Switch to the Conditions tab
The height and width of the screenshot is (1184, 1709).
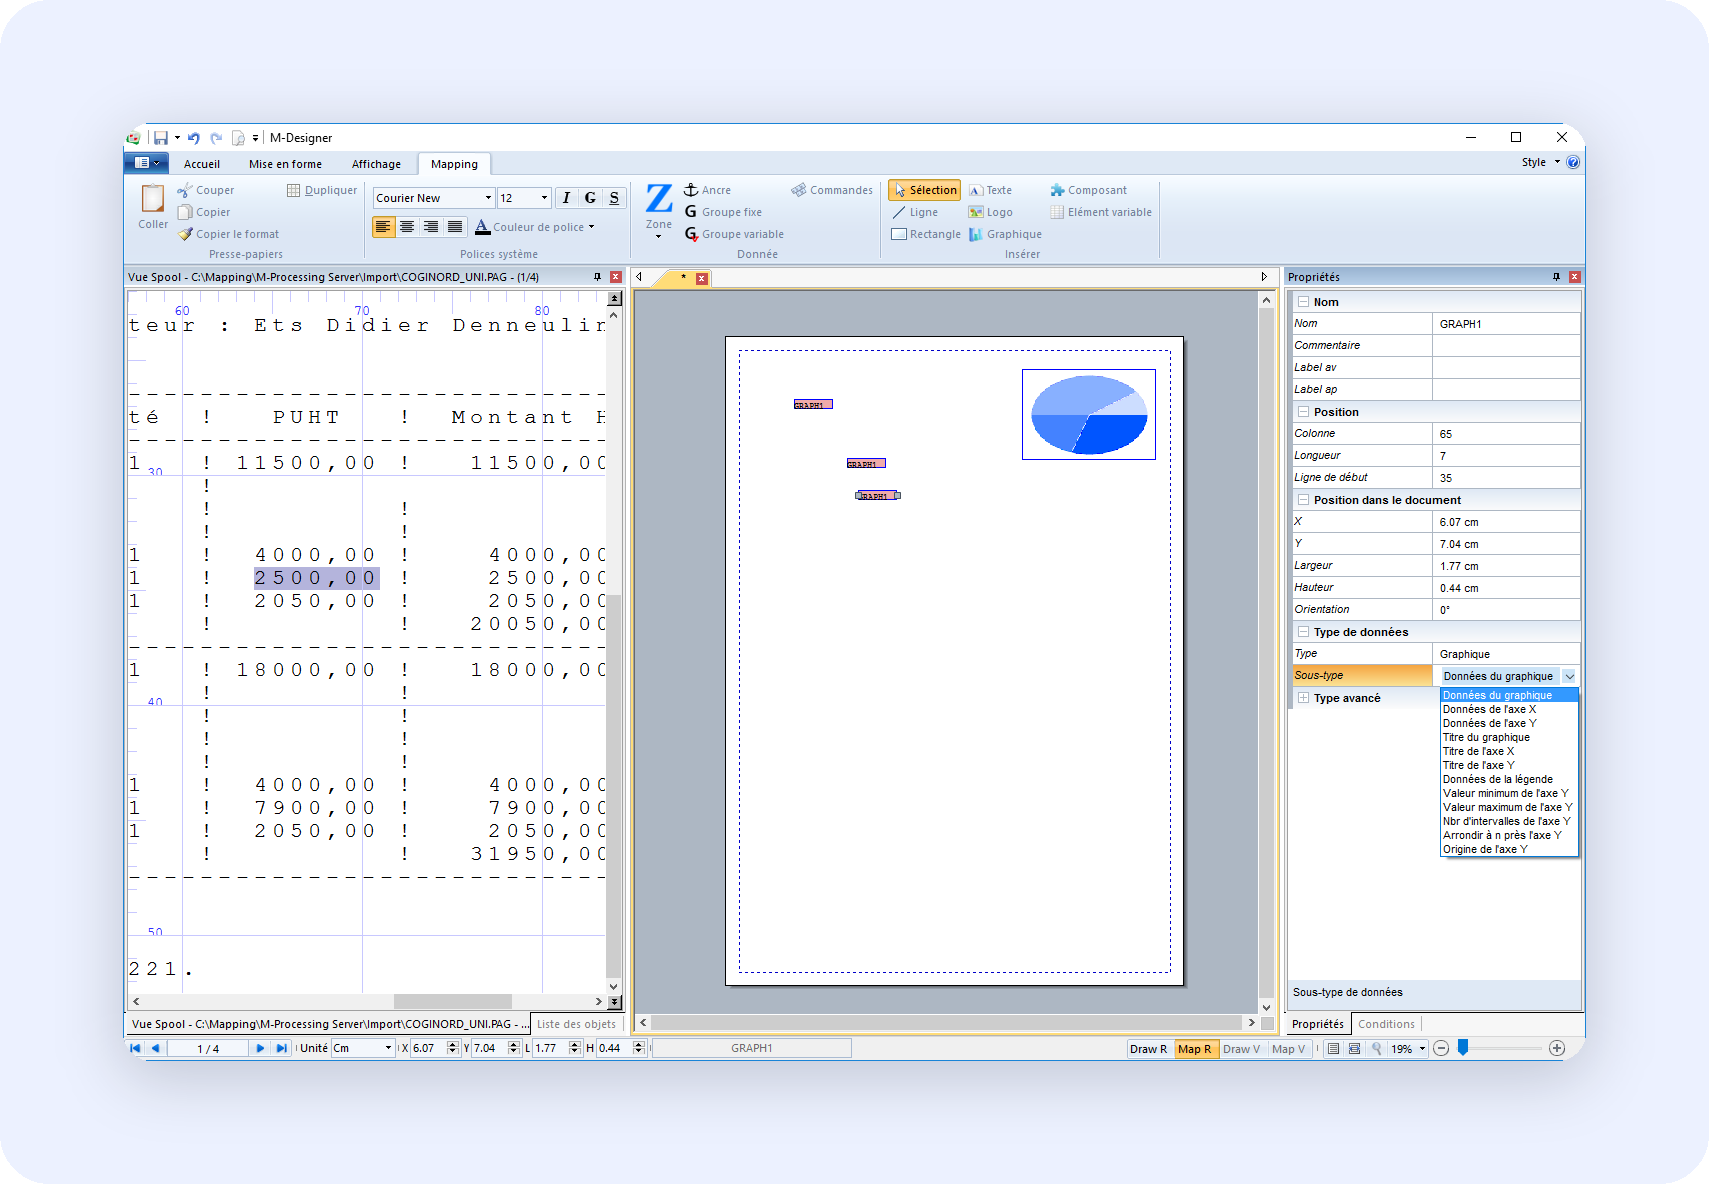1386,1024
